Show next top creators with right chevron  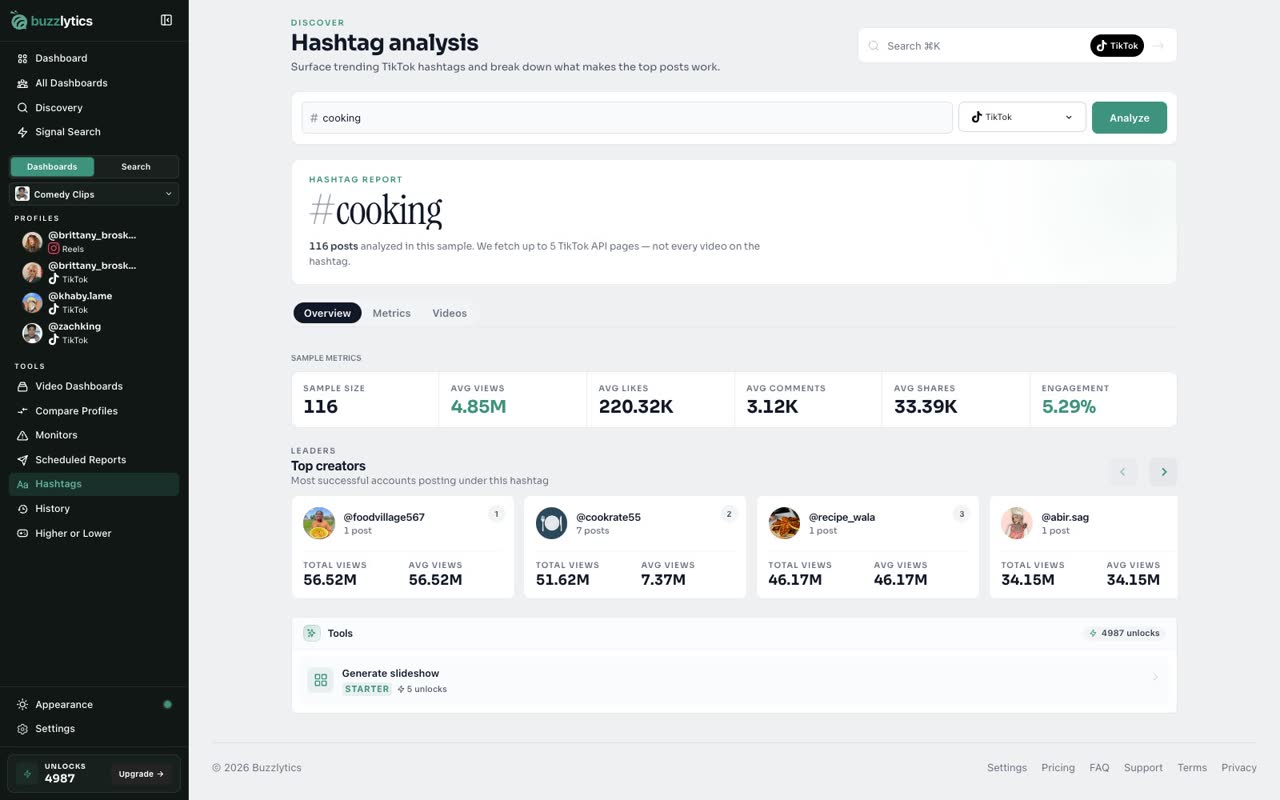[1163, 472]
